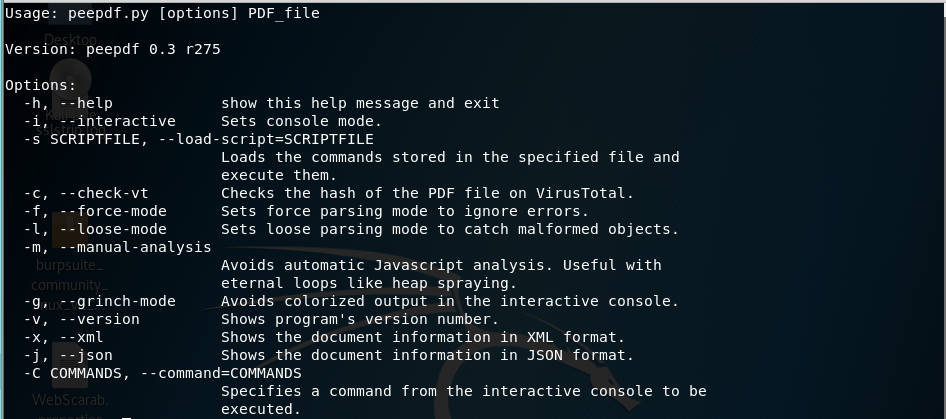Viewport: 946px width, 419px height.
Task: Click the "--manual-analysis" option flag
Action: click(130, 247)
